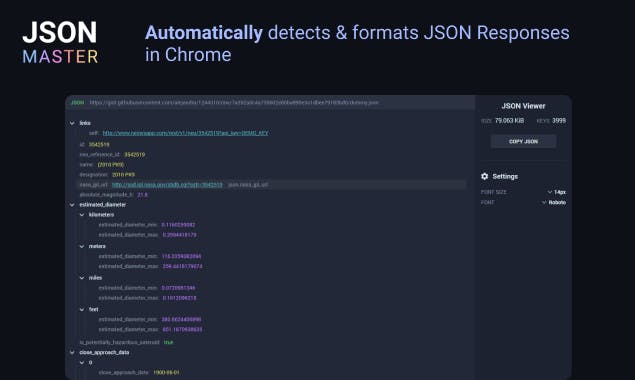
Task: Click the green JSON label in the address bar
Action: click(77, 102)
